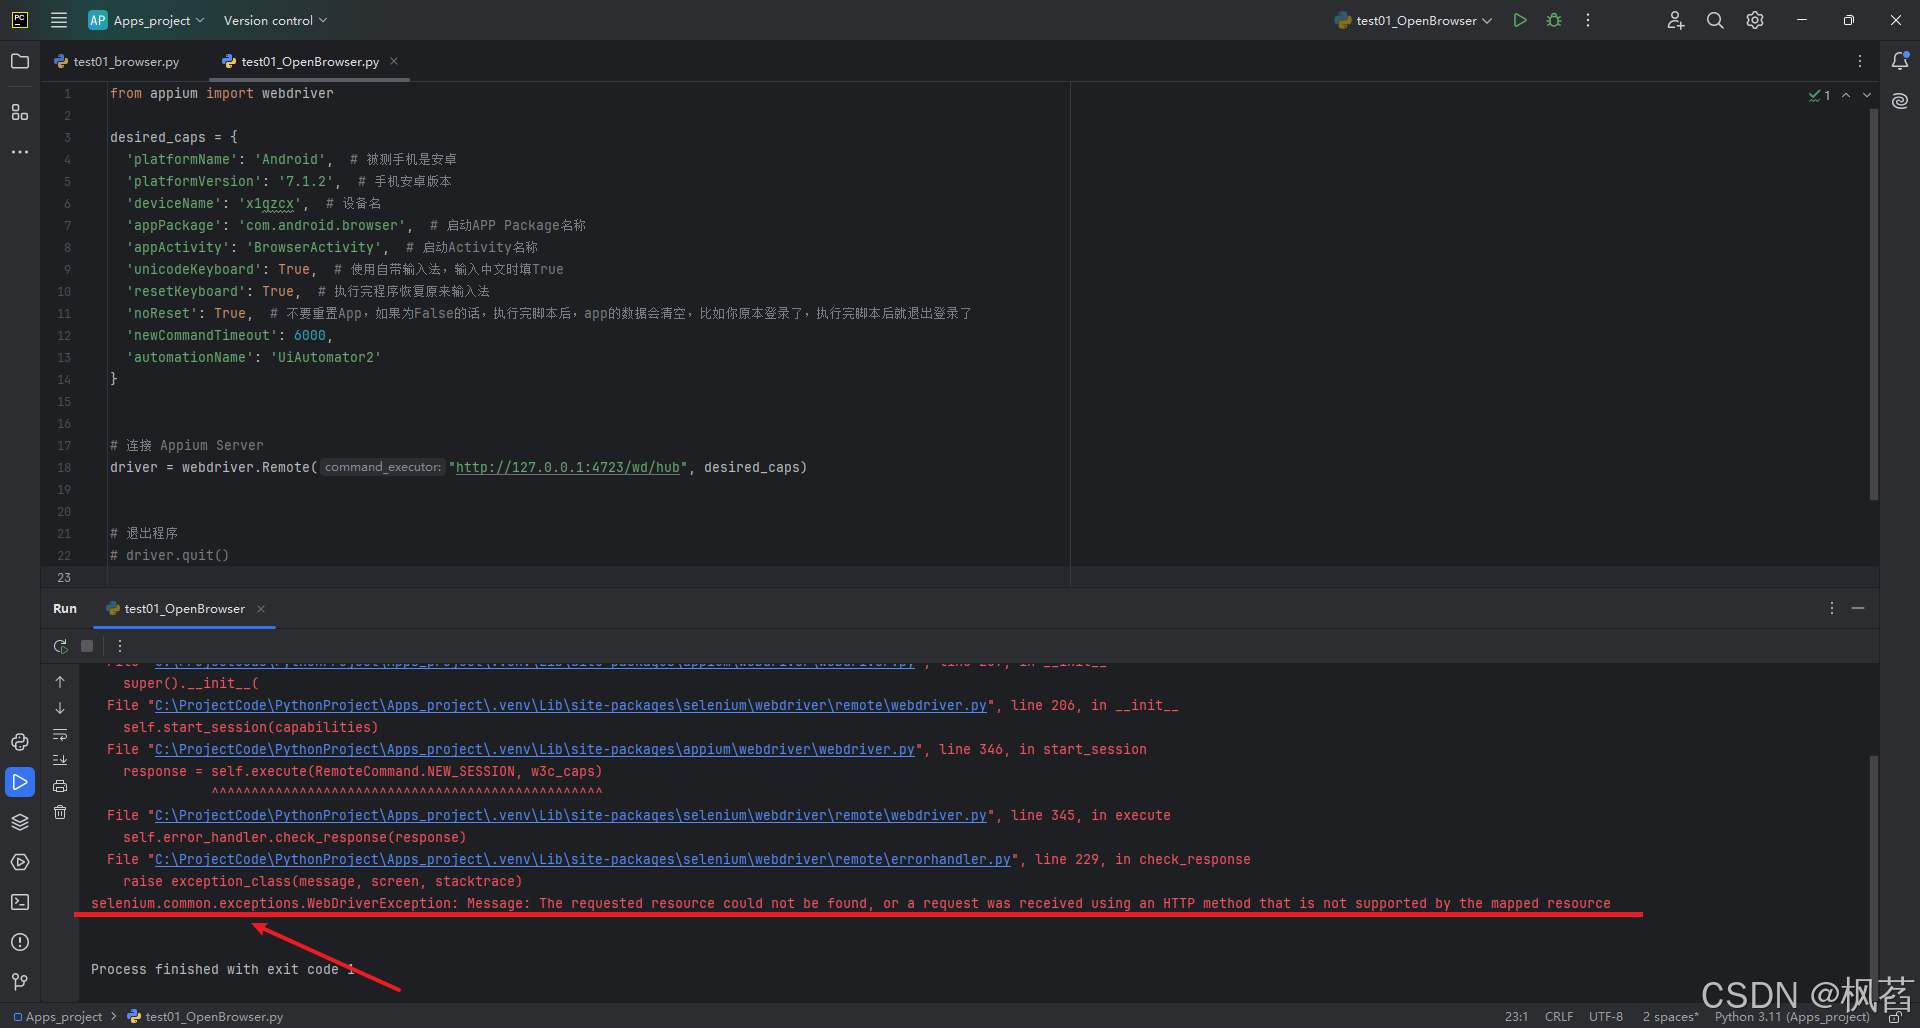The height and width of the screenshot is (1028, 1920).
Task: Stop the running process in Run panel
Action: [87, 646]
